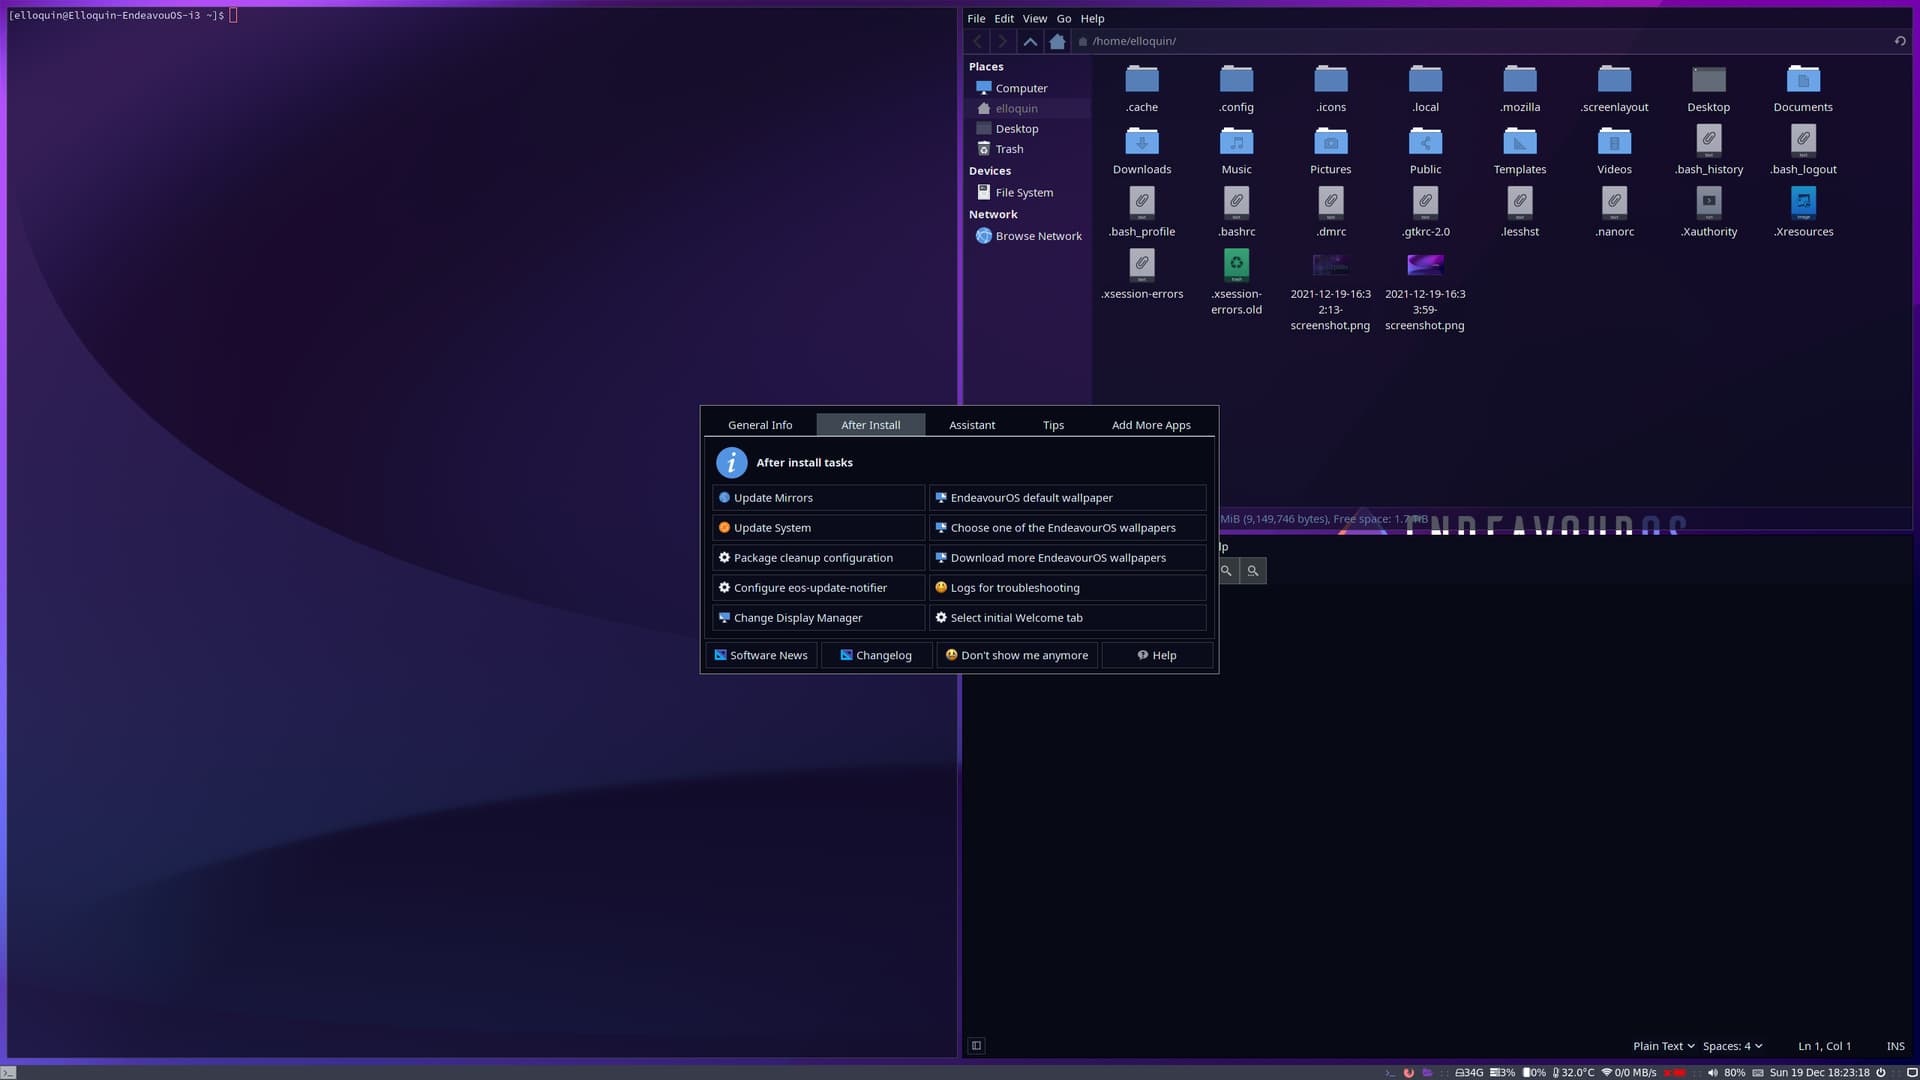1920x1080 pixels.
Task: Switch to Tips tab
Action: tap(1053, 425)
